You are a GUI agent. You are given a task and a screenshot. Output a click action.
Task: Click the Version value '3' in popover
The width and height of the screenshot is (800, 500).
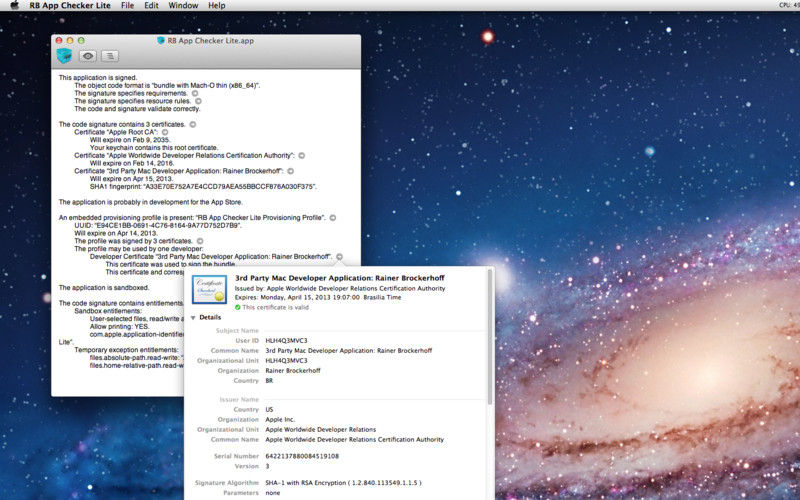[267, 466]
